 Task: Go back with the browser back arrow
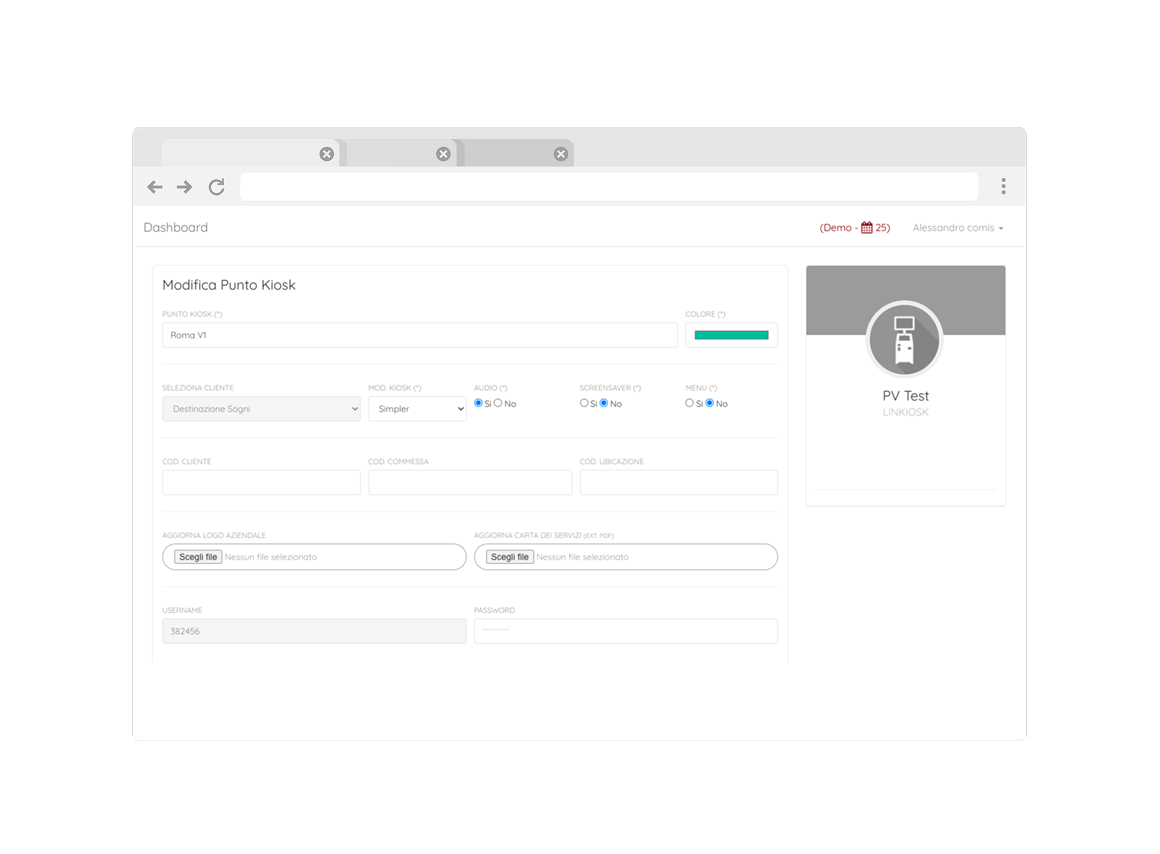coord(155,187)
